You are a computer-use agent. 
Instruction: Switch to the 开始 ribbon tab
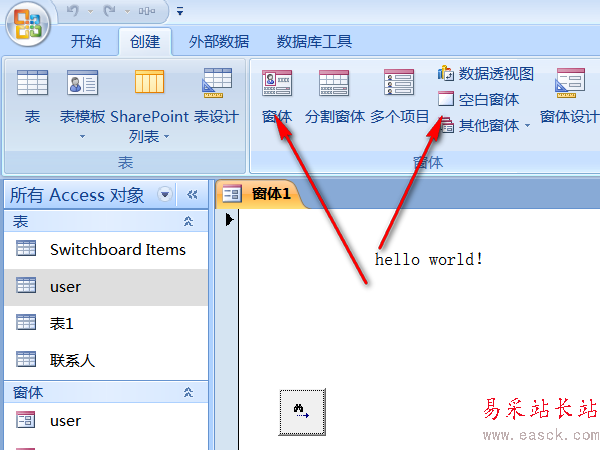pos(86,41)
